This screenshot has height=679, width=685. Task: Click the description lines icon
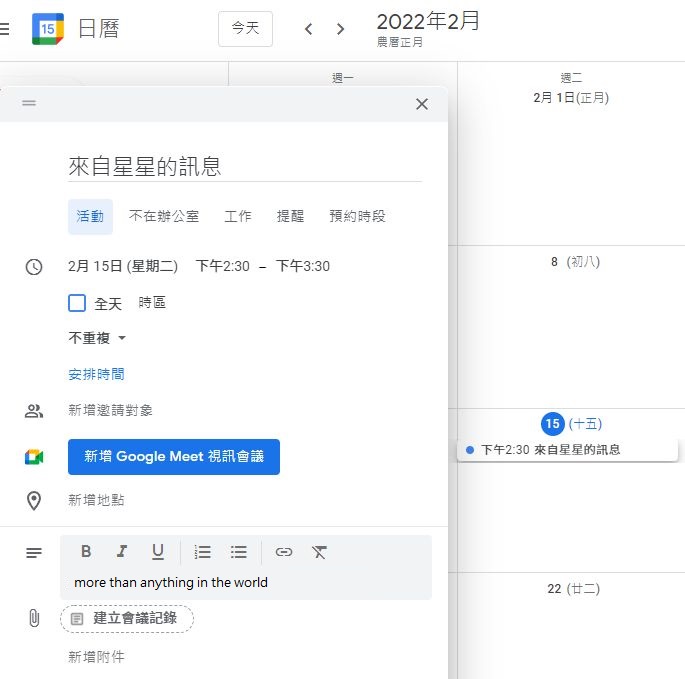(34, 553)
